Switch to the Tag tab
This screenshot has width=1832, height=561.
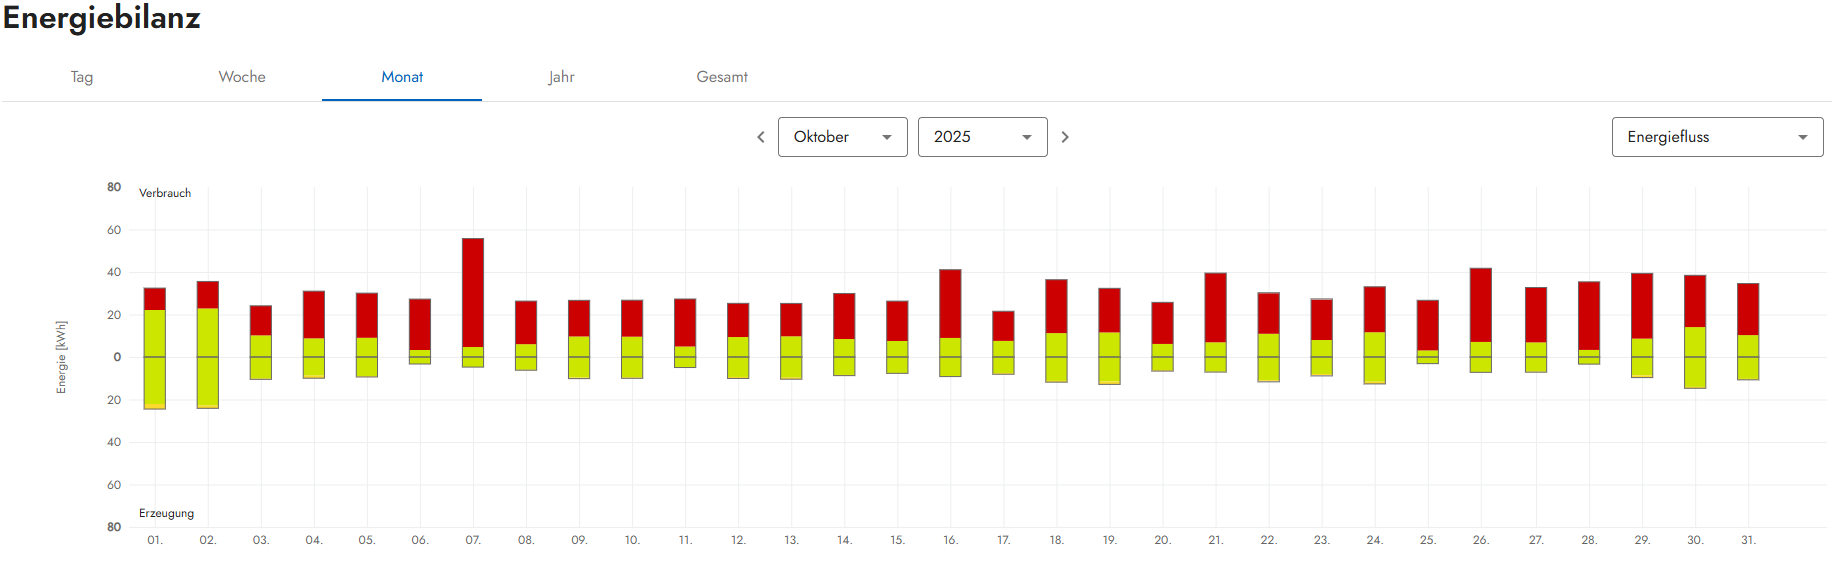(82, 77)
